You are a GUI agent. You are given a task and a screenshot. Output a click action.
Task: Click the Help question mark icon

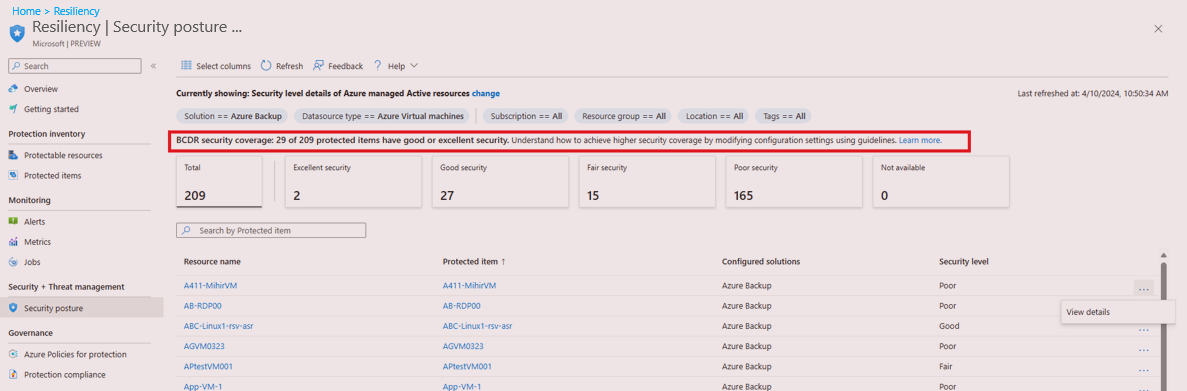click(x=377, y=66)
